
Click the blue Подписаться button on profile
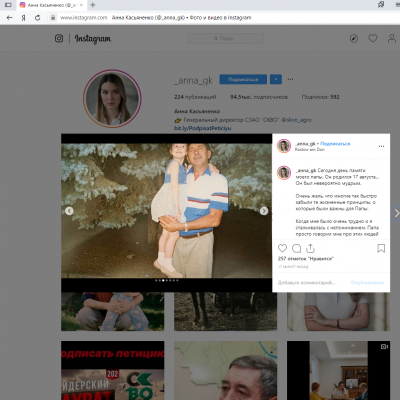tap(243, 79)
